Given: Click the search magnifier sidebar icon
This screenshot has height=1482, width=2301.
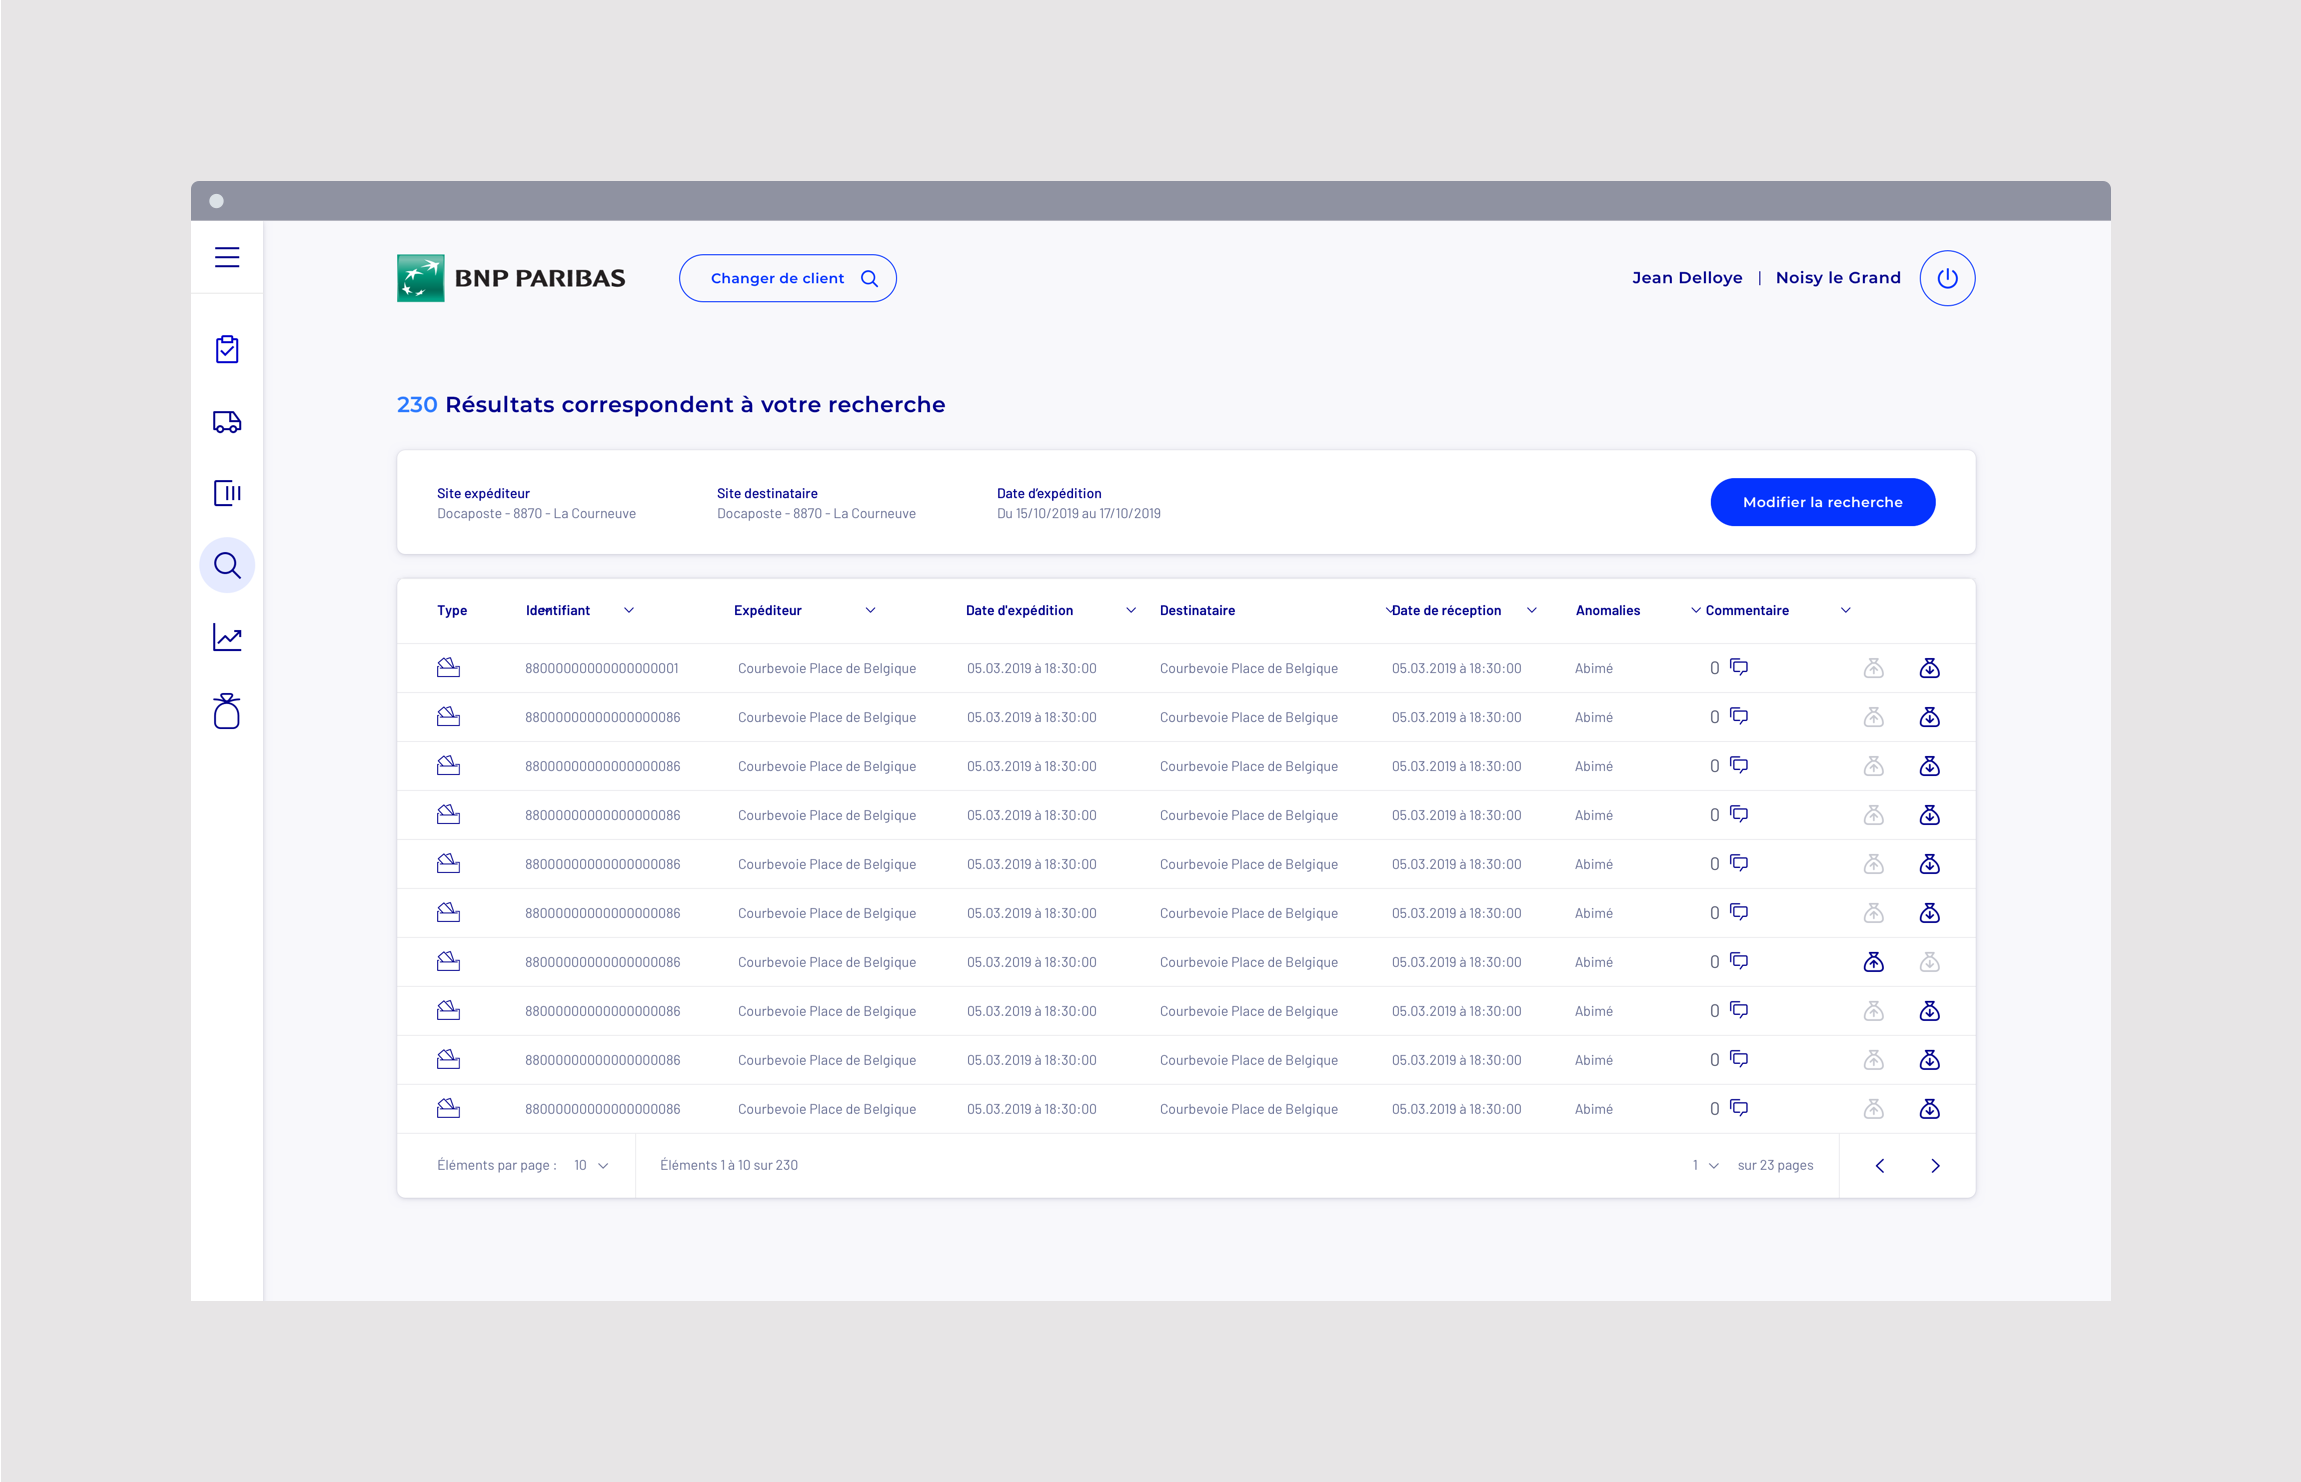Looking at the screenshot, I should pos(227,566).
